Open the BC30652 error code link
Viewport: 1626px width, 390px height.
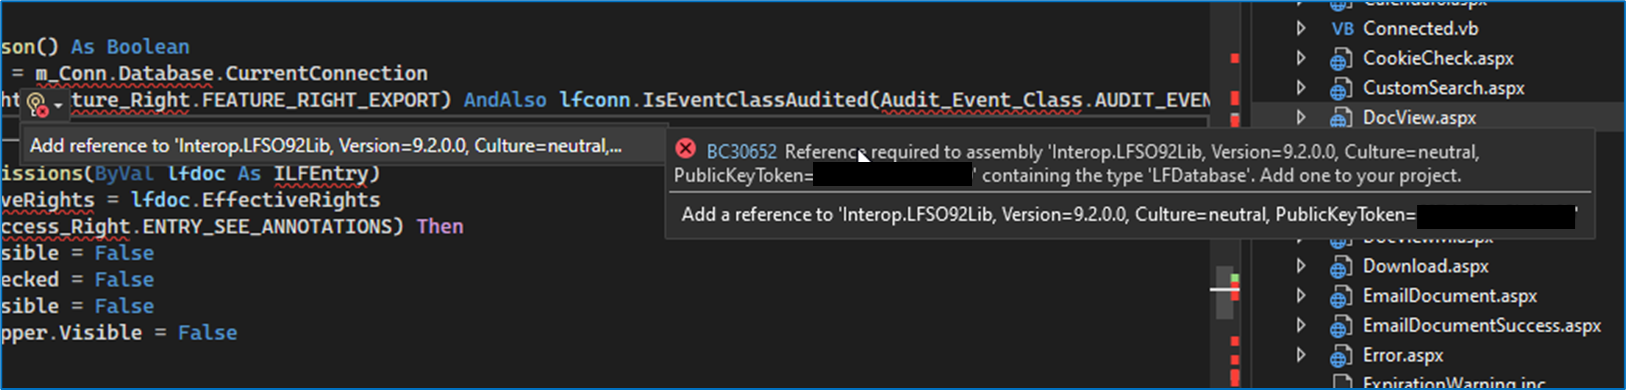741,152
